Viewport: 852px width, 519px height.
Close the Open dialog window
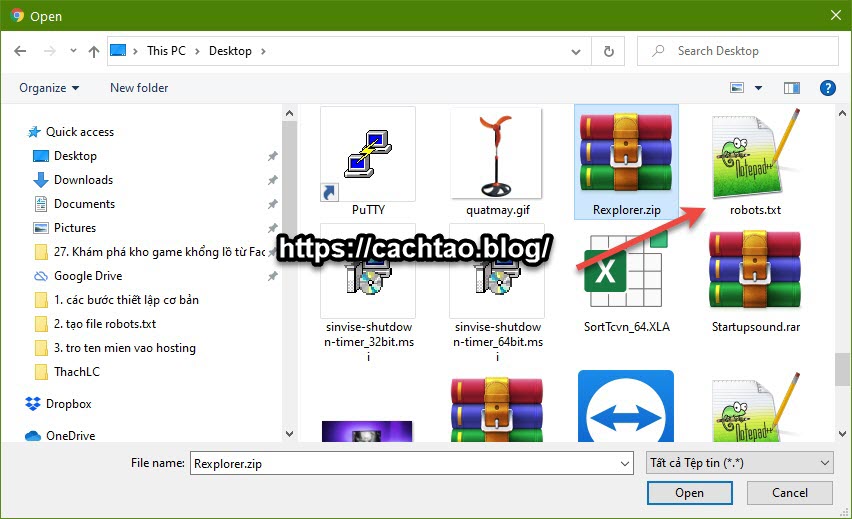(836, 15)
